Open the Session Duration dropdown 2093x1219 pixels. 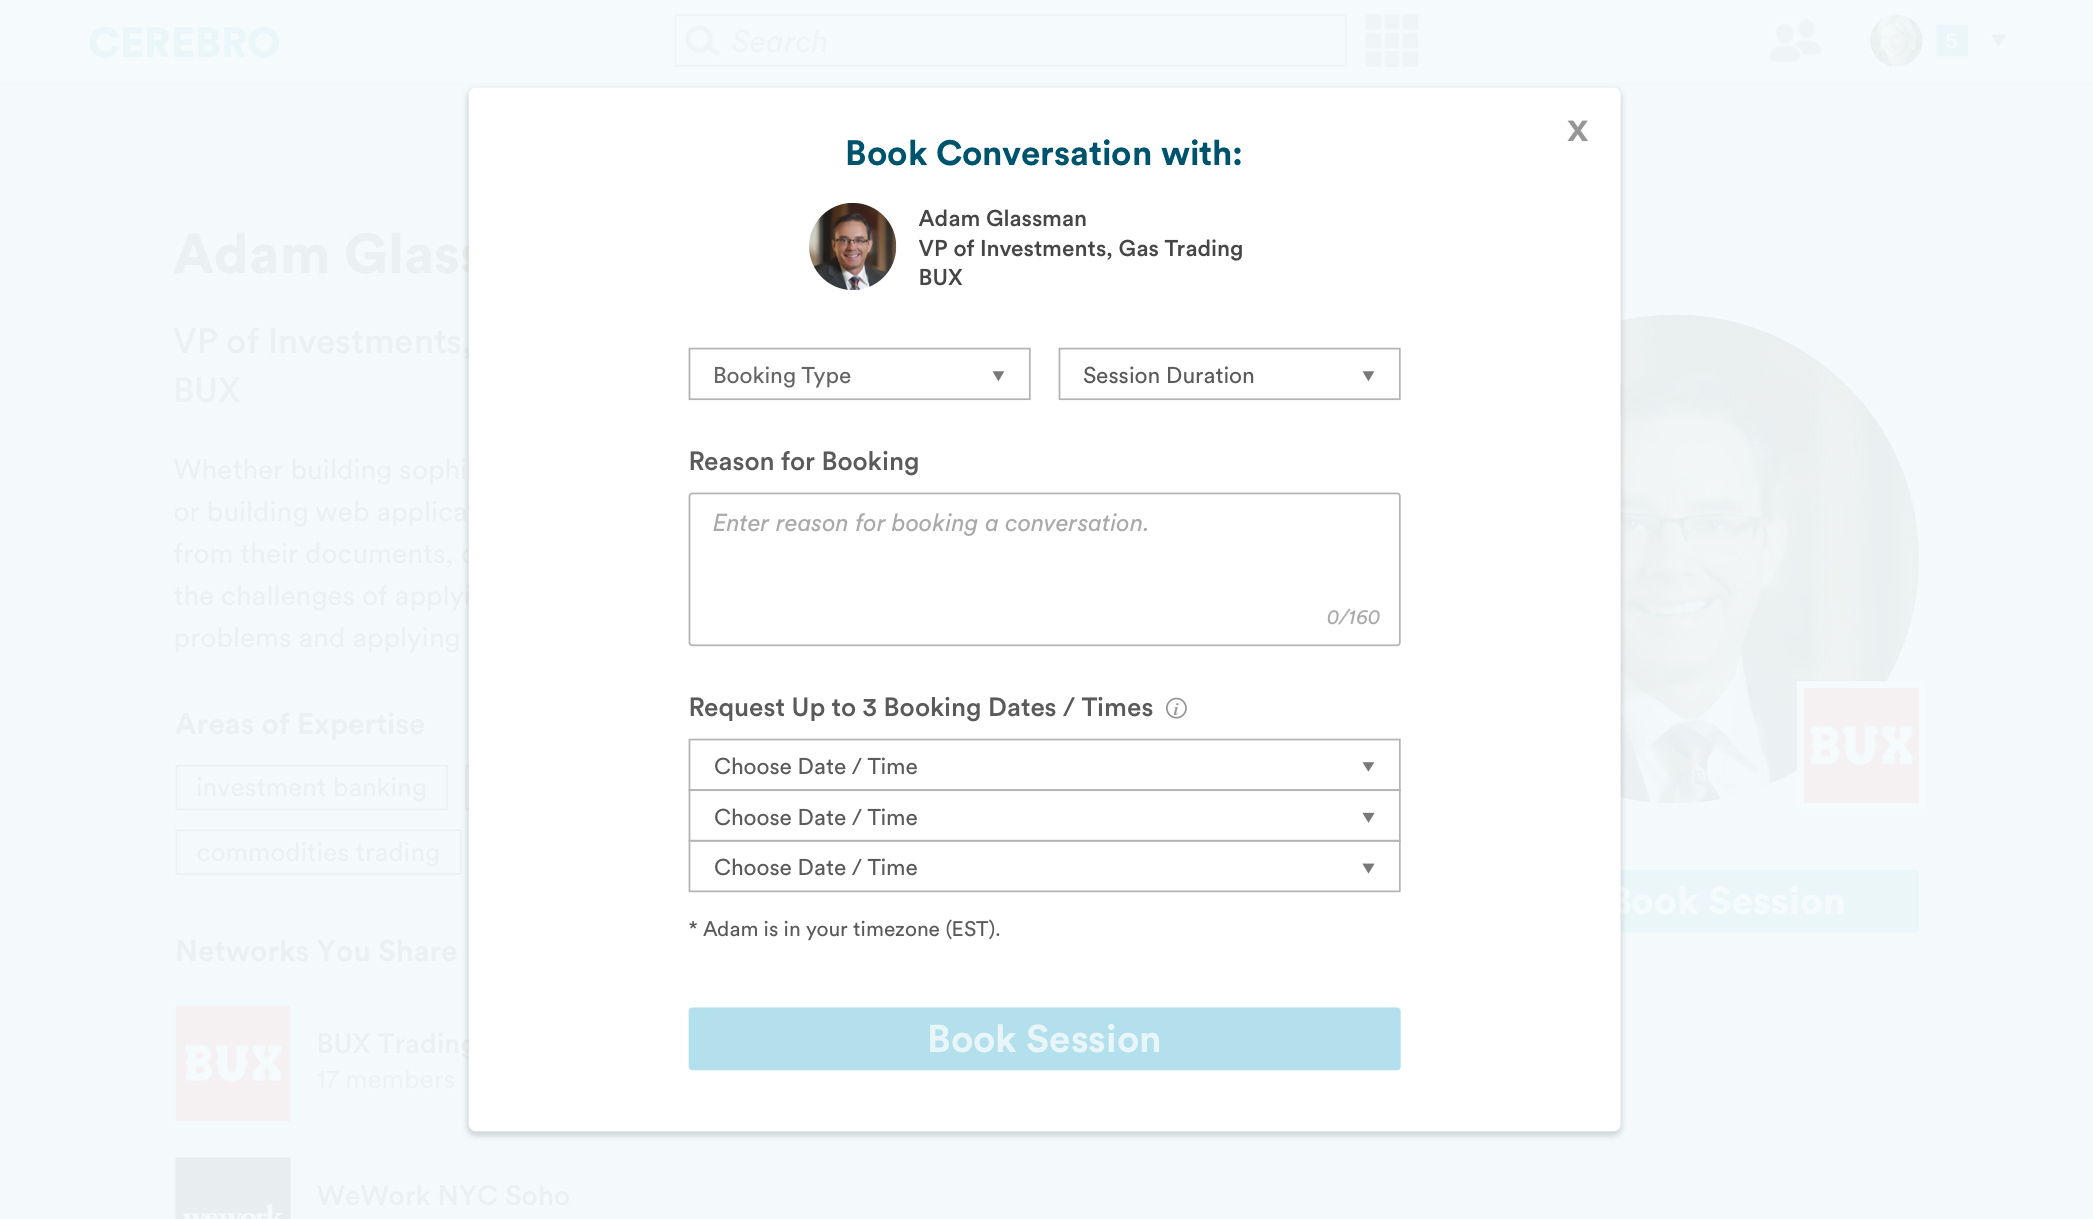coord(1228,375)
